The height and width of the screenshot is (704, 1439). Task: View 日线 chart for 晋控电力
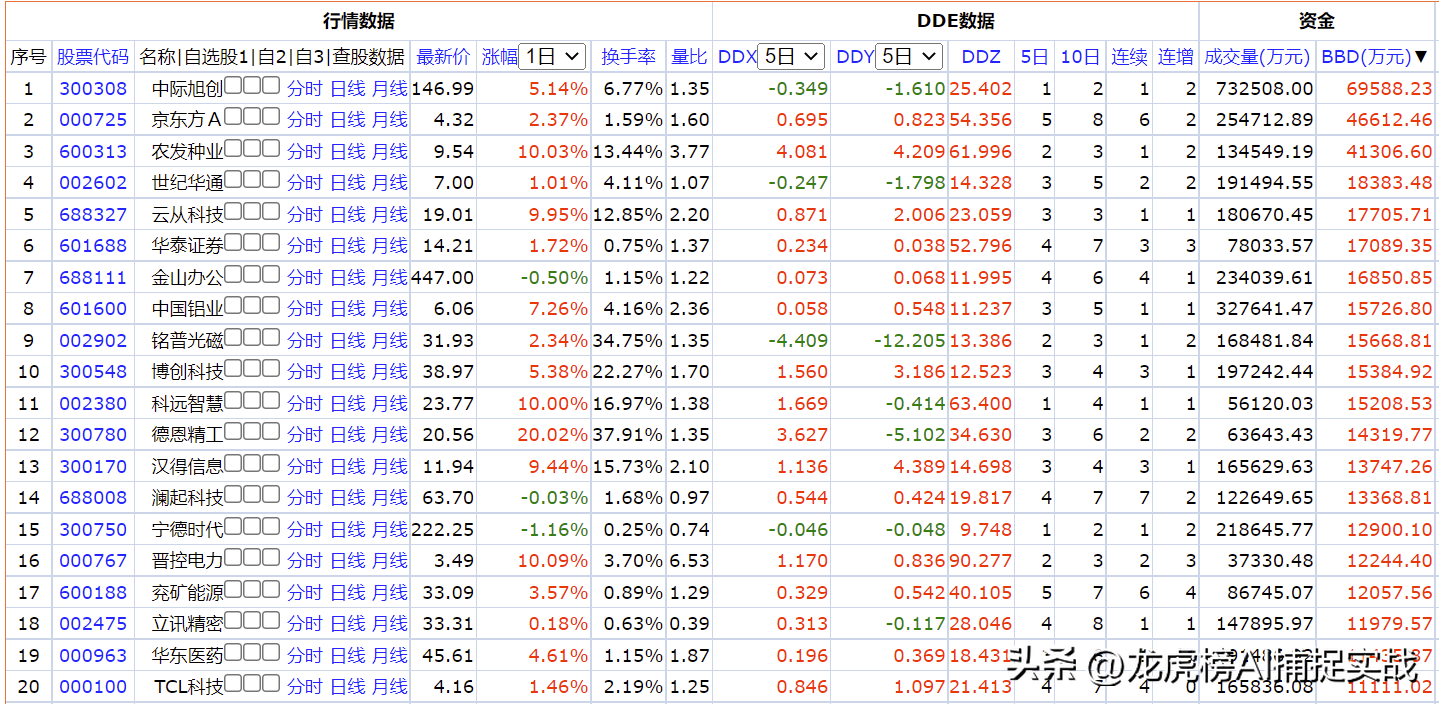347,561
